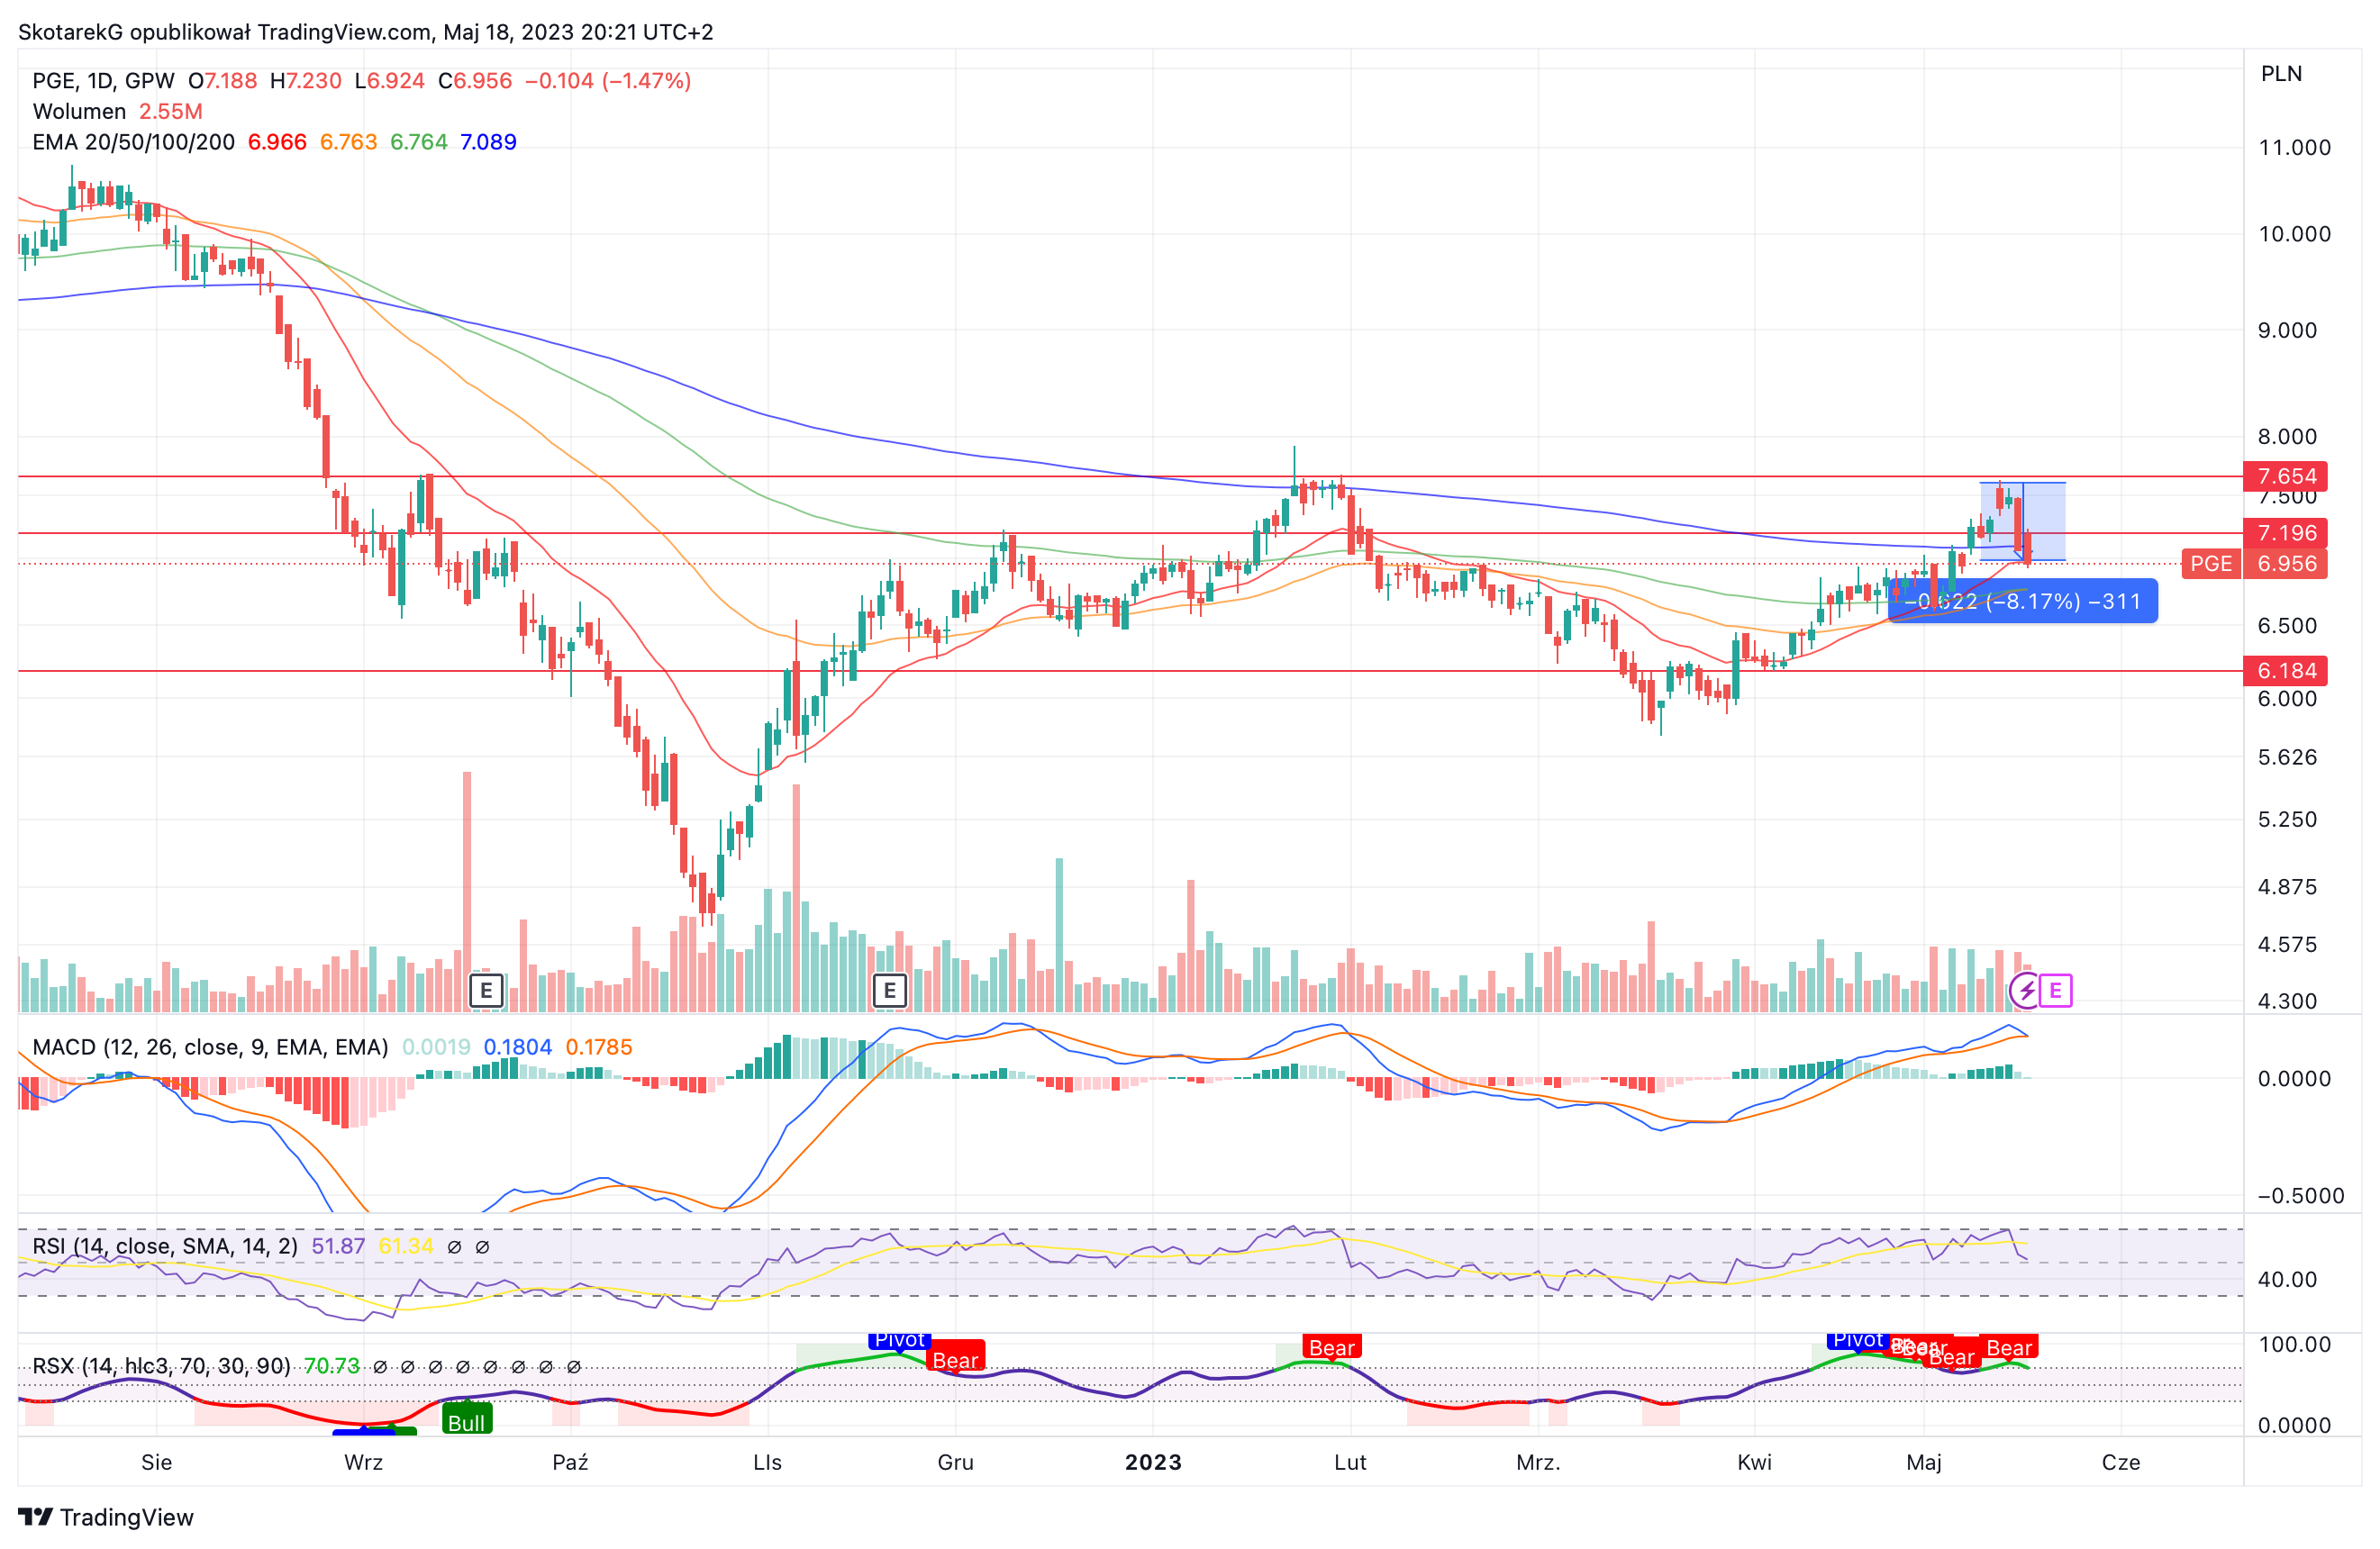Click the PGE 6.956 current price tag
The width and height of the screenshot is (2380, 1549).
click(2254, 563)
